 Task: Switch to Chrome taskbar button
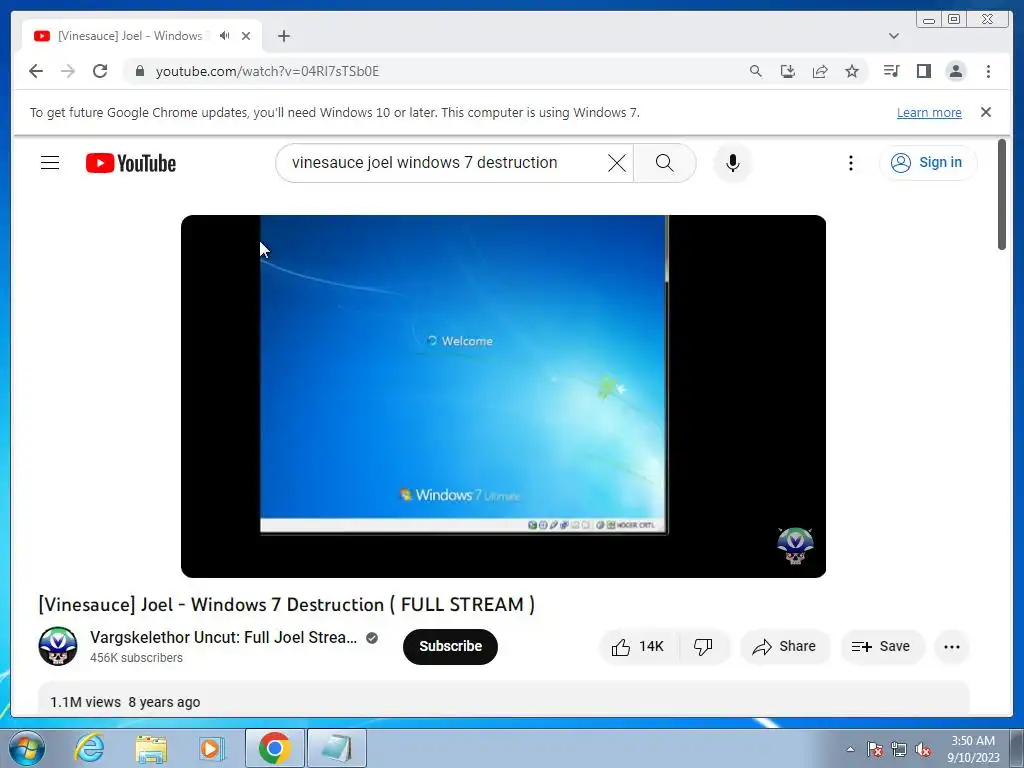click(x=274, y=748)
